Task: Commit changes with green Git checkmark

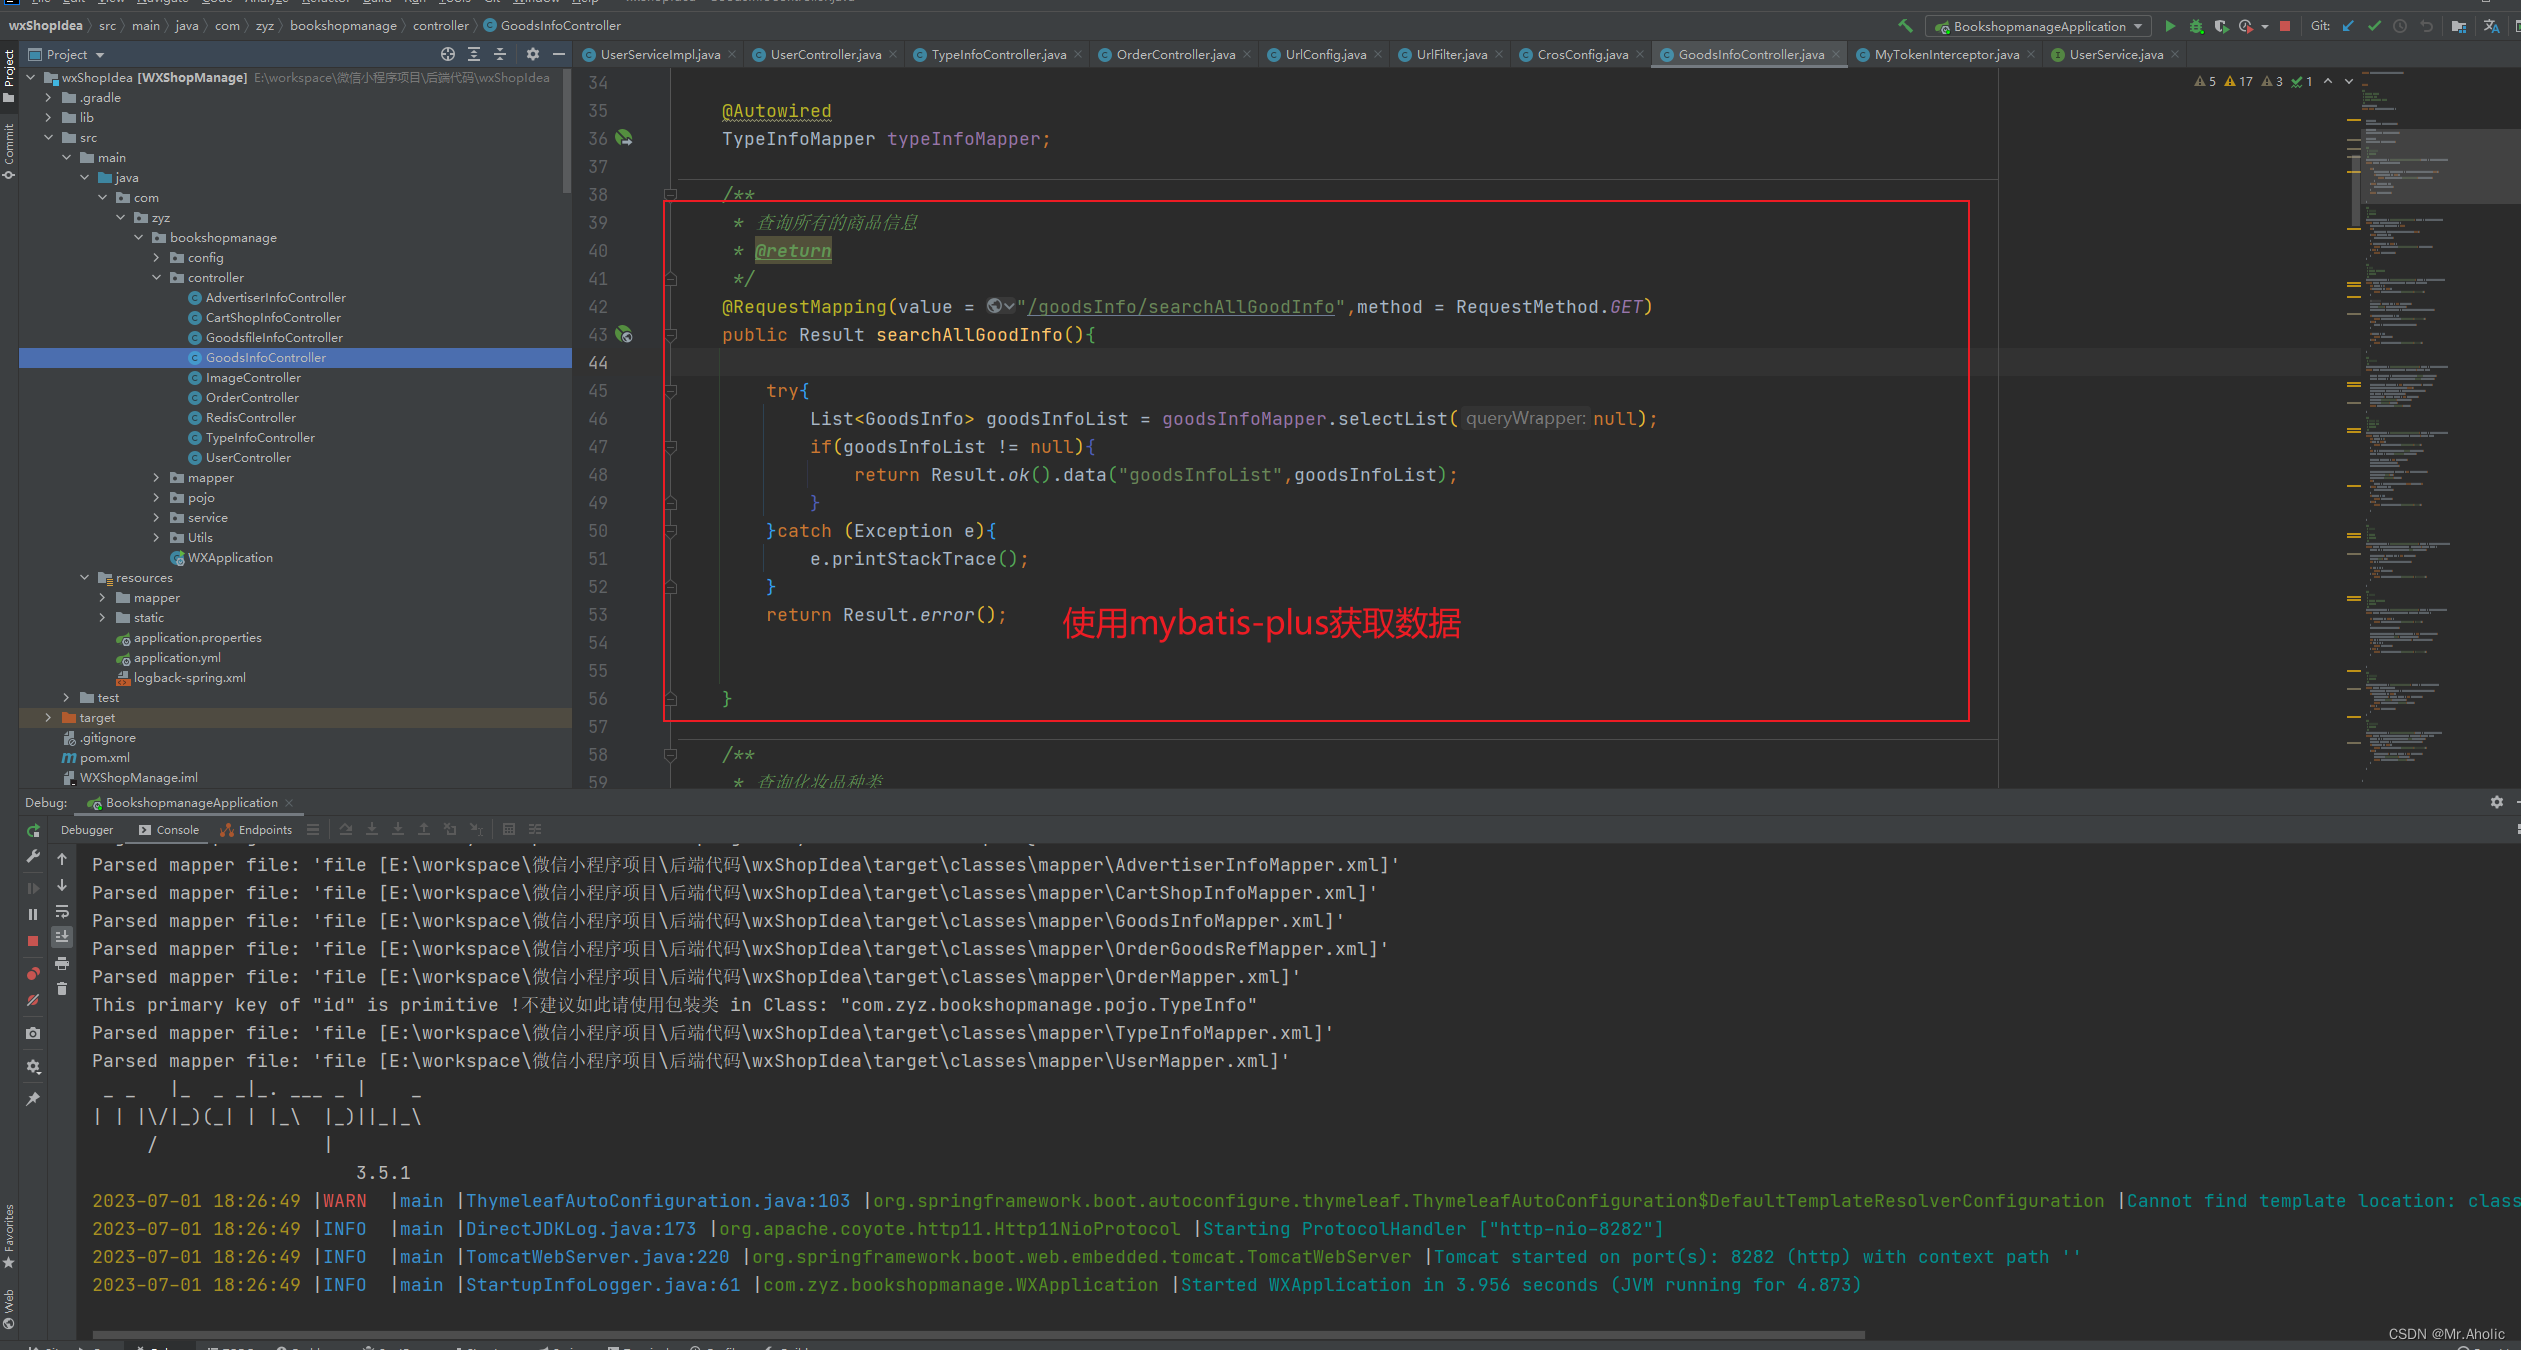Action: pos(2374,26)
